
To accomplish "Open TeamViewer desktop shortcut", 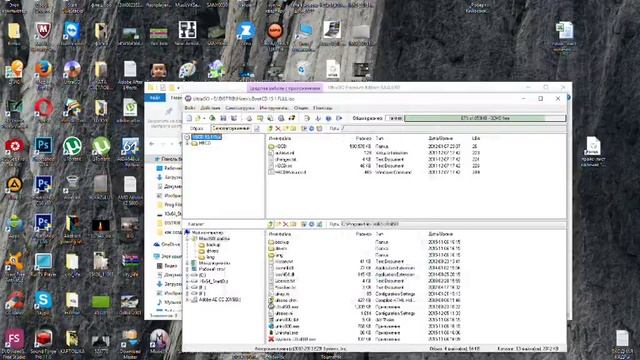I will pyautogui.click(x=72, y=31).
